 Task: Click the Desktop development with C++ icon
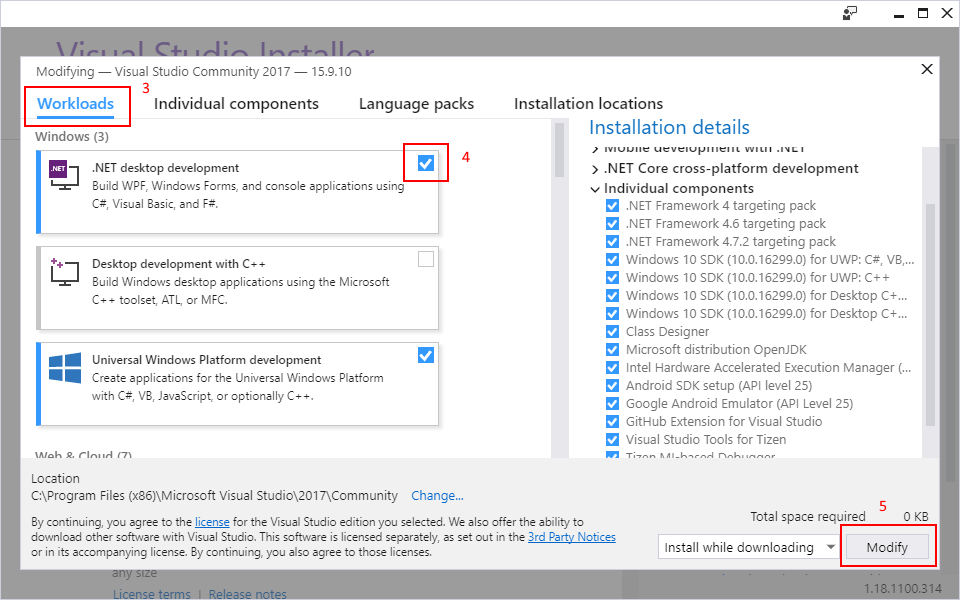(64, 272)
